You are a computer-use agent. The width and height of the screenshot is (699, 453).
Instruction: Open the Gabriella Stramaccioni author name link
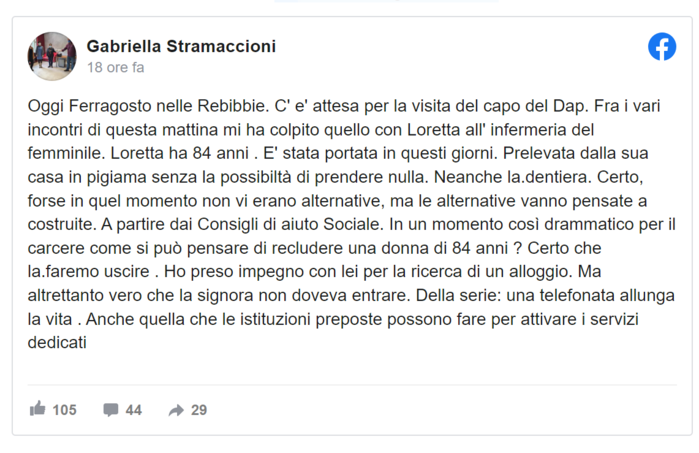click(x=181, y=46)
